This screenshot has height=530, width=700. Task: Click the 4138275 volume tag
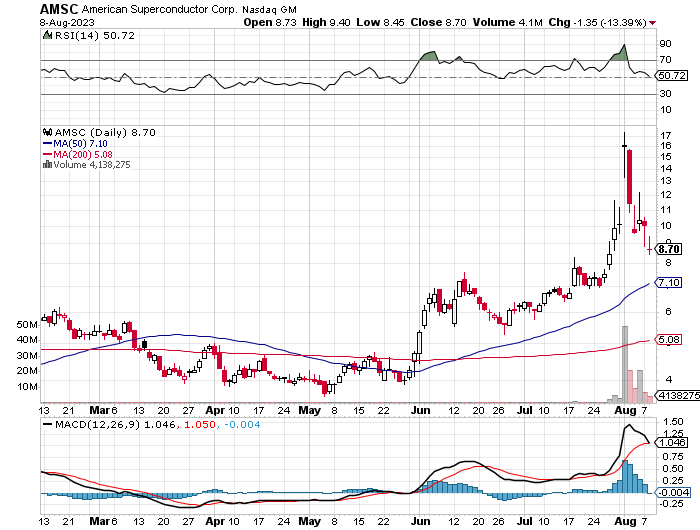tap(677, 396)
